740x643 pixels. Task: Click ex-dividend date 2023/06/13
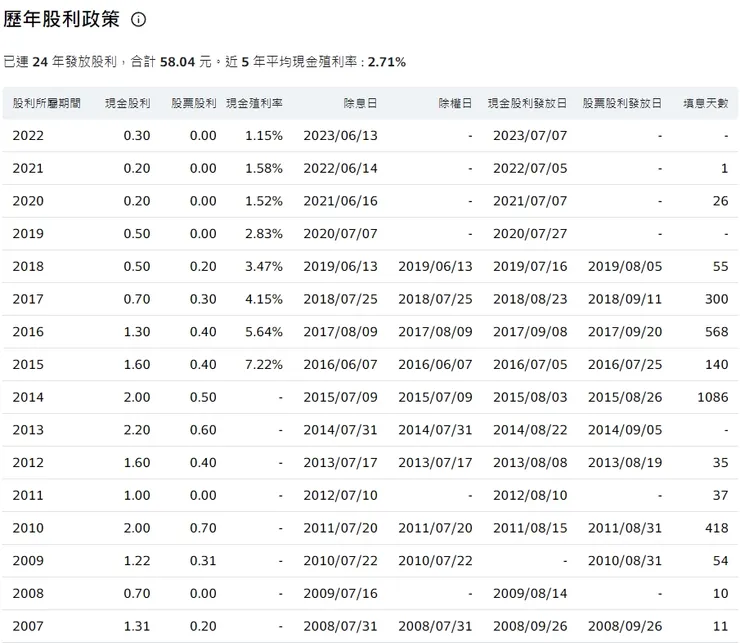340,136
